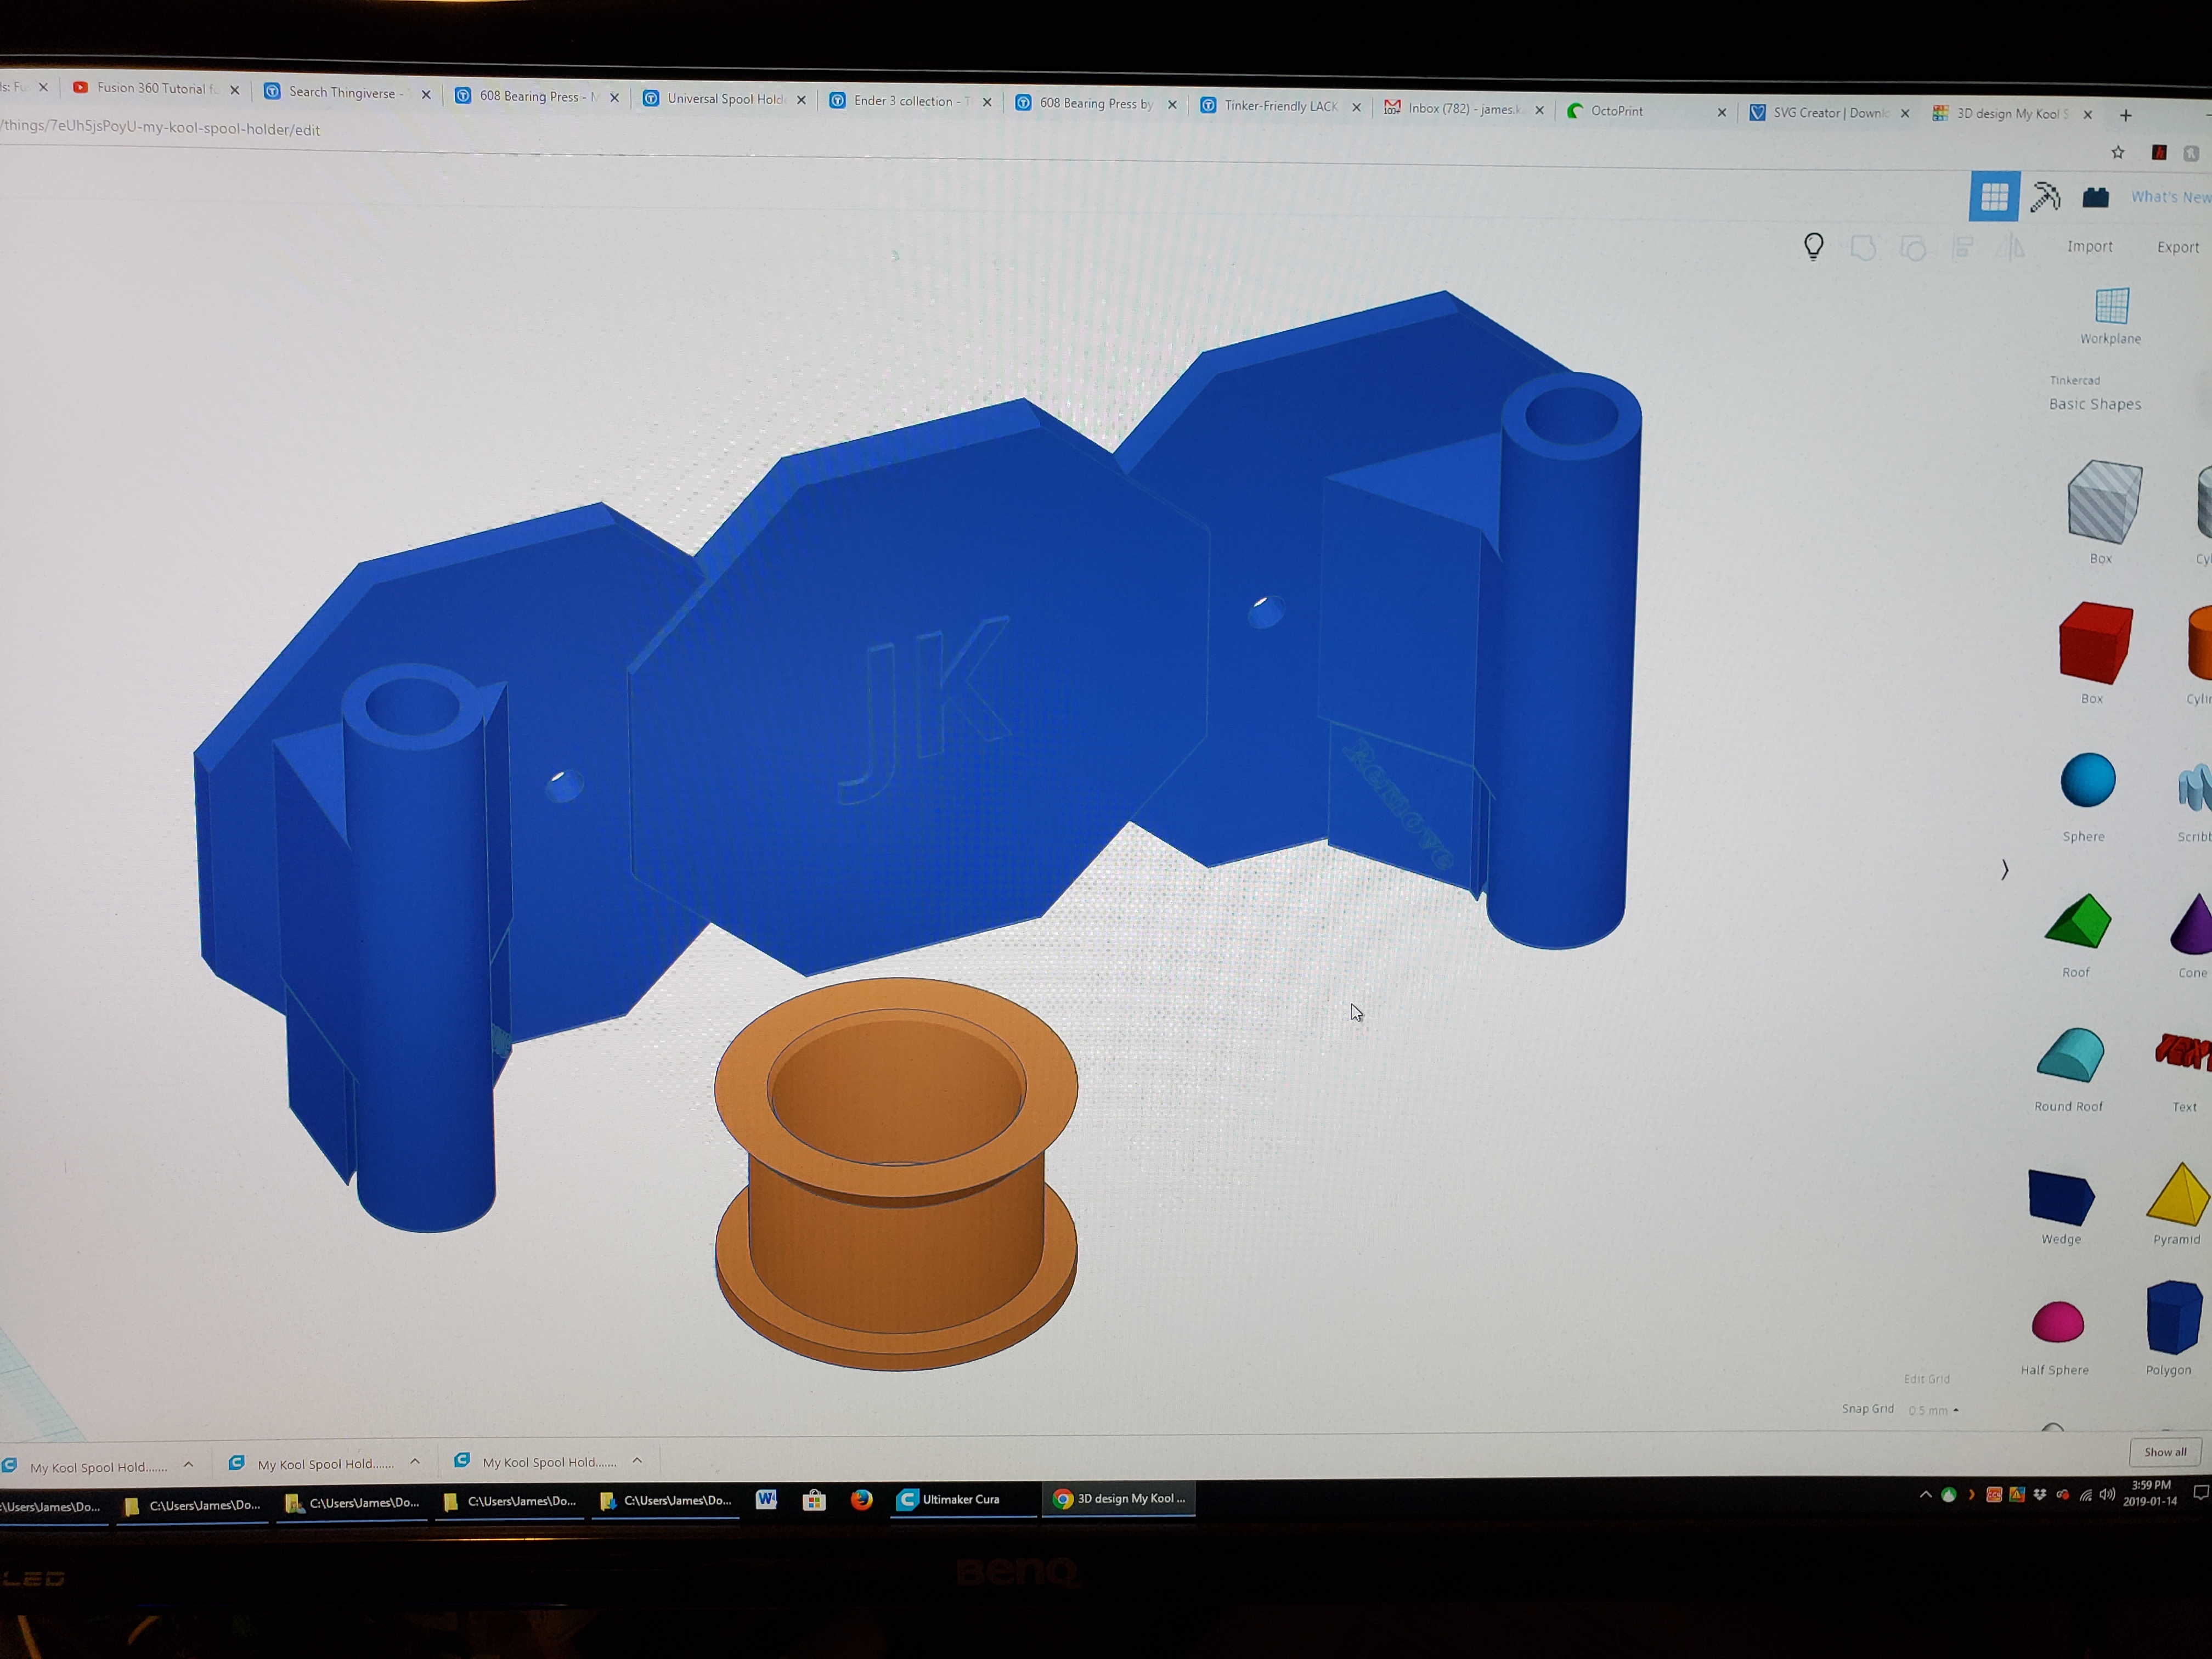Open the Snap Grid 0.5 mm dropdown
This screenshot has width=2212, height=1659.
coord(1933,1410)
